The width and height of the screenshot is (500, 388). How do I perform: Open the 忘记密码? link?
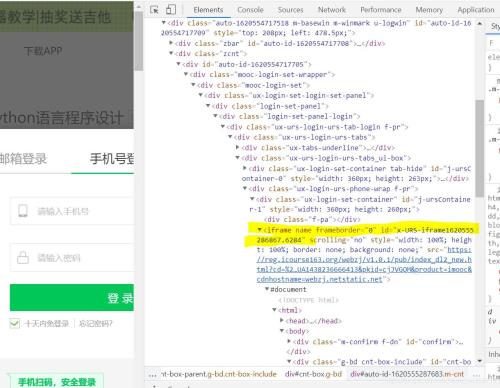96,323
